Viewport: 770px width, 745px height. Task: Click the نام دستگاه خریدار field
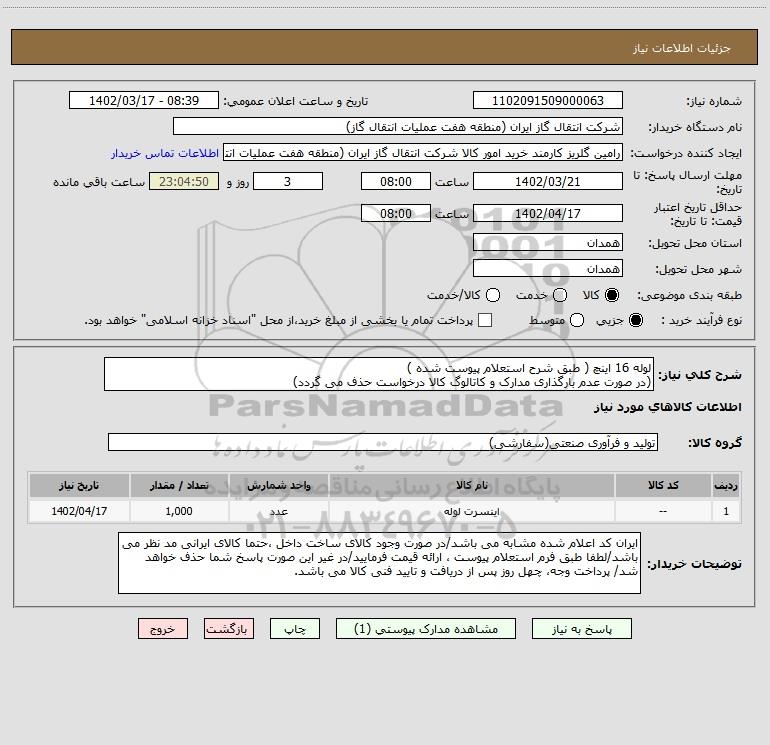[398, 127]
